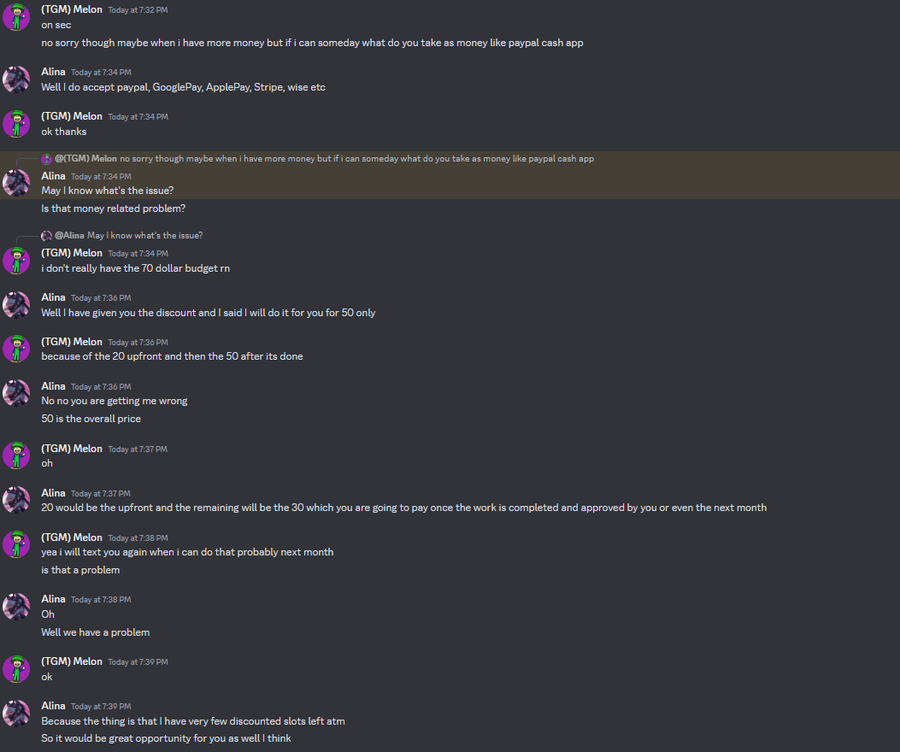
Task: Click the "Today at 7:32 PM" timestamp
Action: click(138, 9)
